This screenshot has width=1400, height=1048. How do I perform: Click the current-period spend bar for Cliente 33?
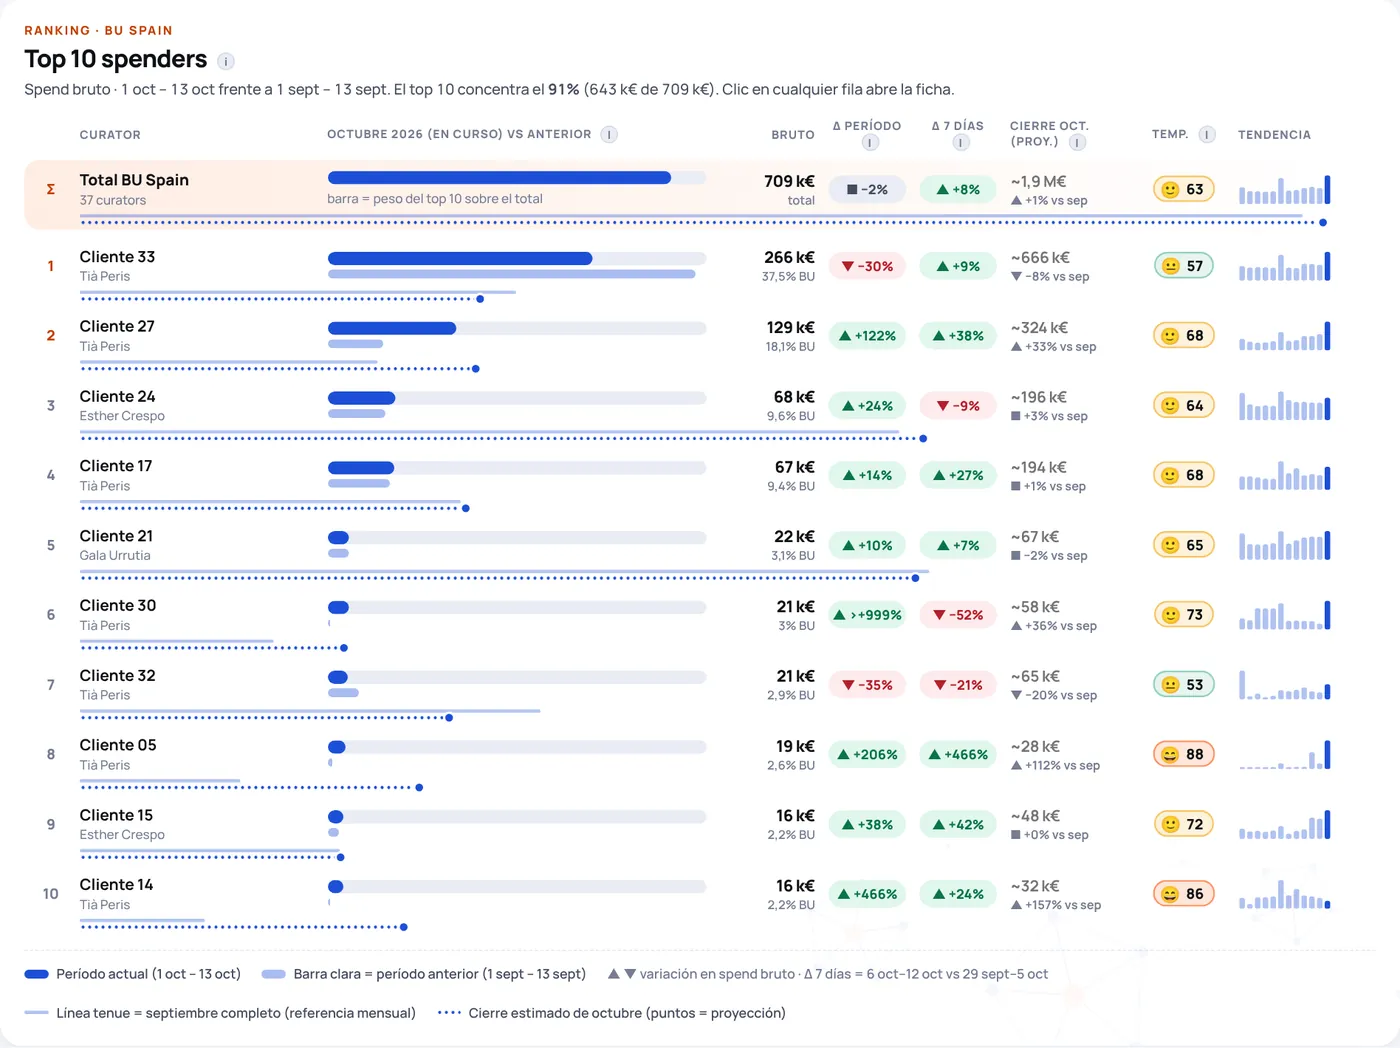[460, 258]
